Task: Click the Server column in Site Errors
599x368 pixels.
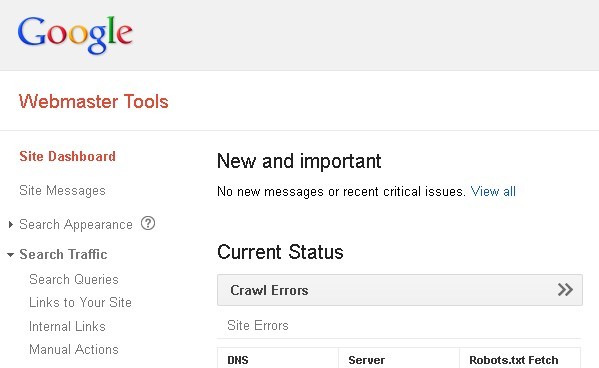Action: pos(399,358)
